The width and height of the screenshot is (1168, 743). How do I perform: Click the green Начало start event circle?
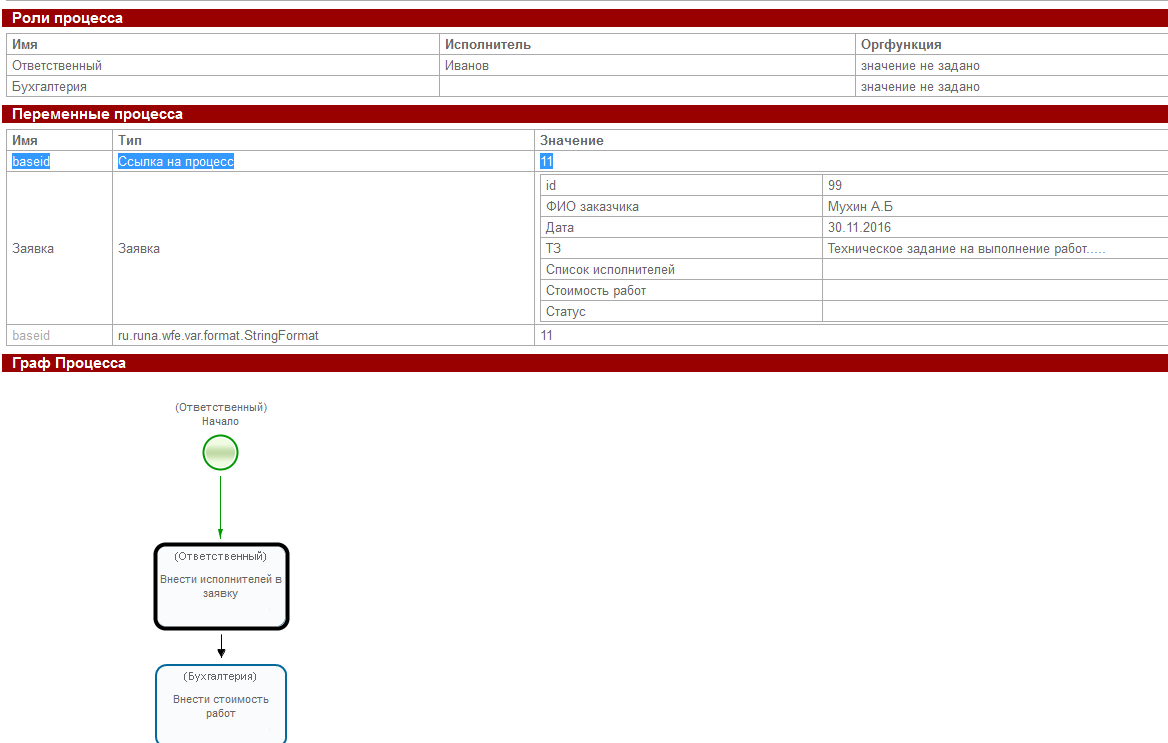click(x=220, y=452)
